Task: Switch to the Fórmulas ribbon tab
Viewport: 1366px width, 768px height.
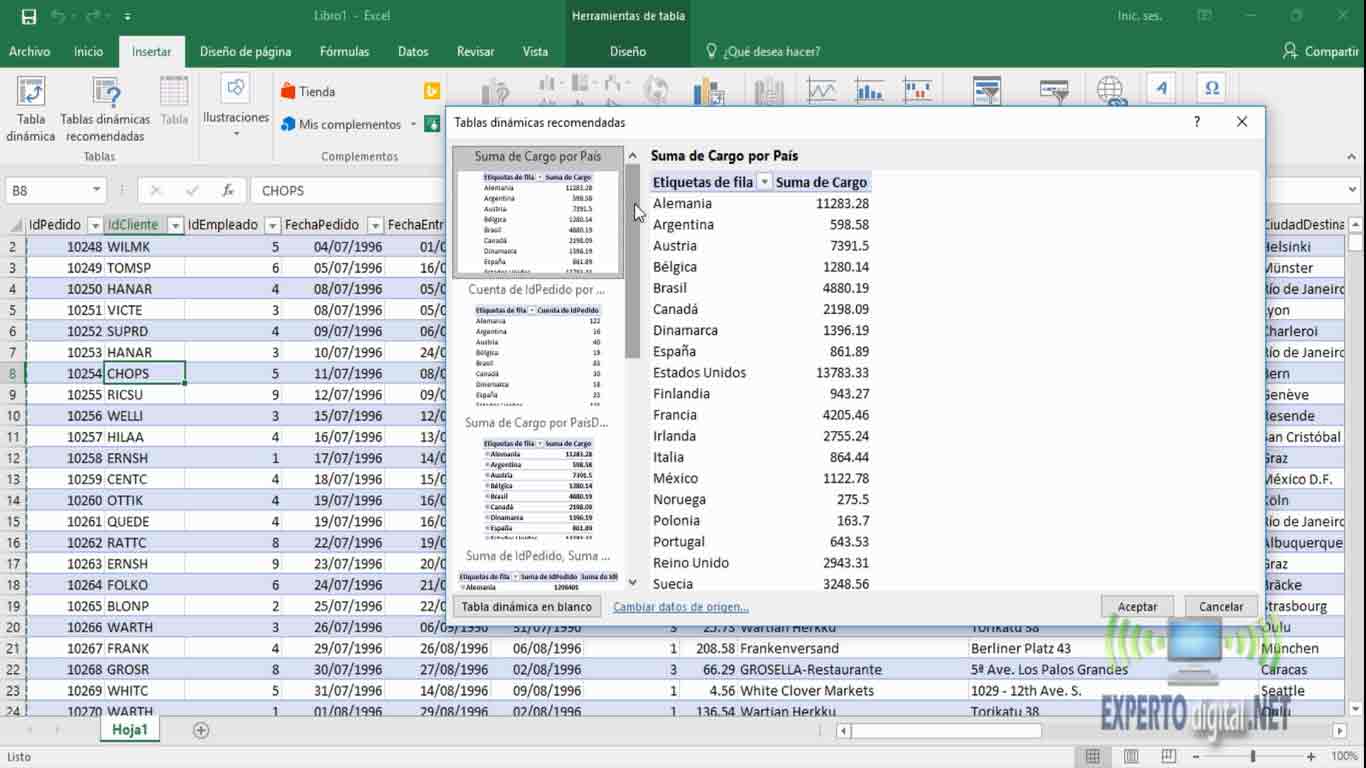Action: (344, 51)
